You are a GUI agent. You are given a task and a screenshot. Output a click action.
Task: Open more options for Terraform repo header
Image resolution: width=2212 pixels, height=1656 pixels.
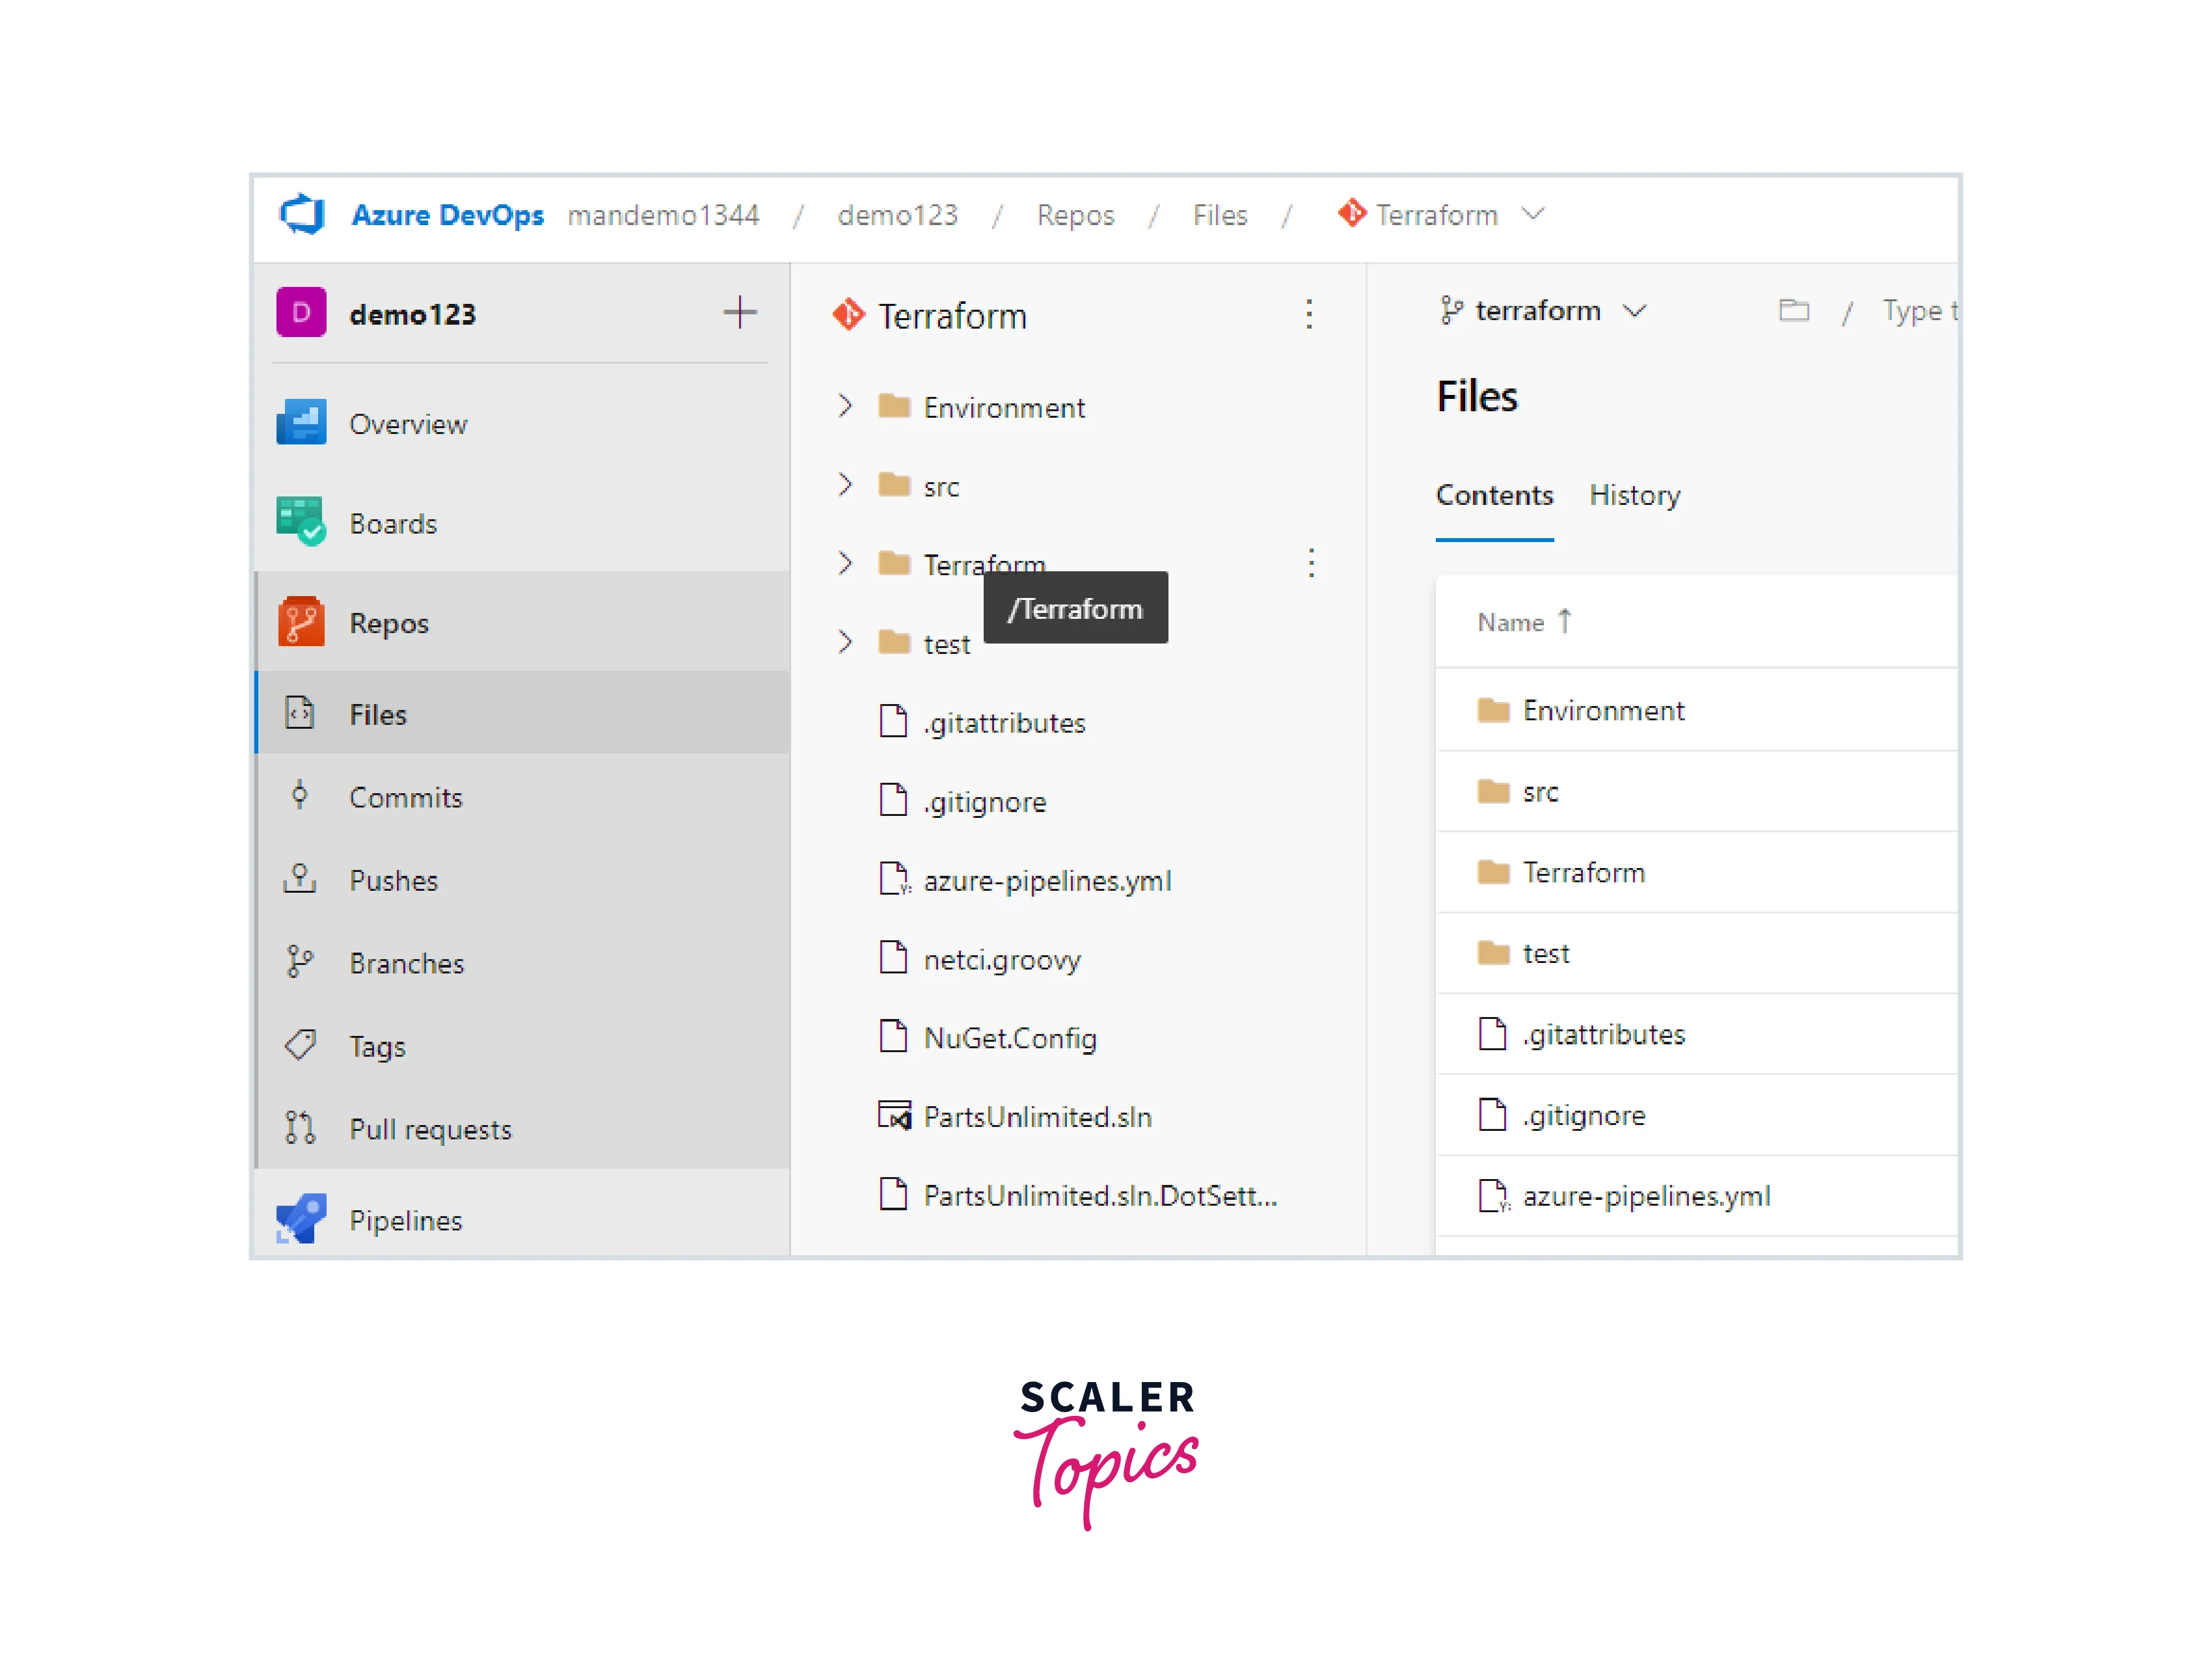(1309, 314)
